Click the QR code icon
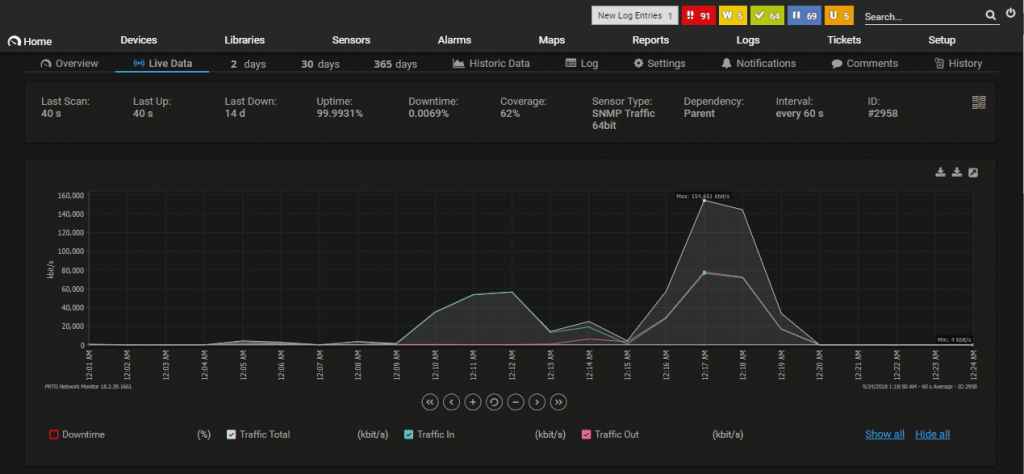The width and height of the screenshot is (1024, 474). (x=978, y=103)
